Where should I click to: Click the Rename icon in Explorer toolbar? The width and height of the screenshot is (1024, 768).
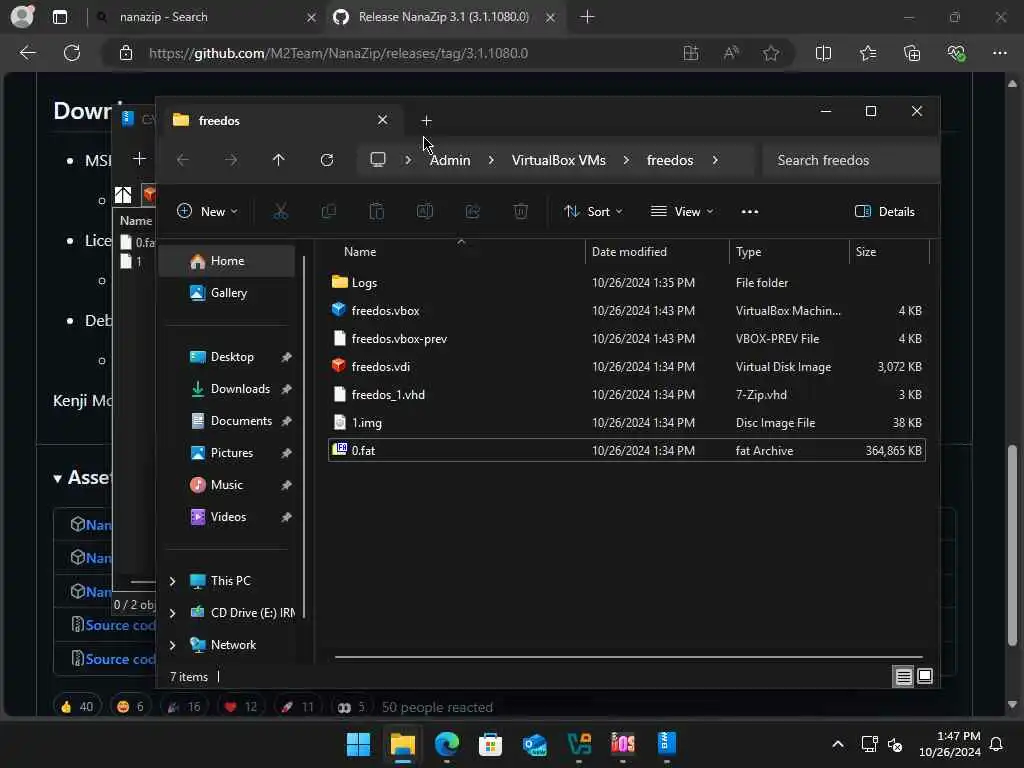[x=424, y=212]
